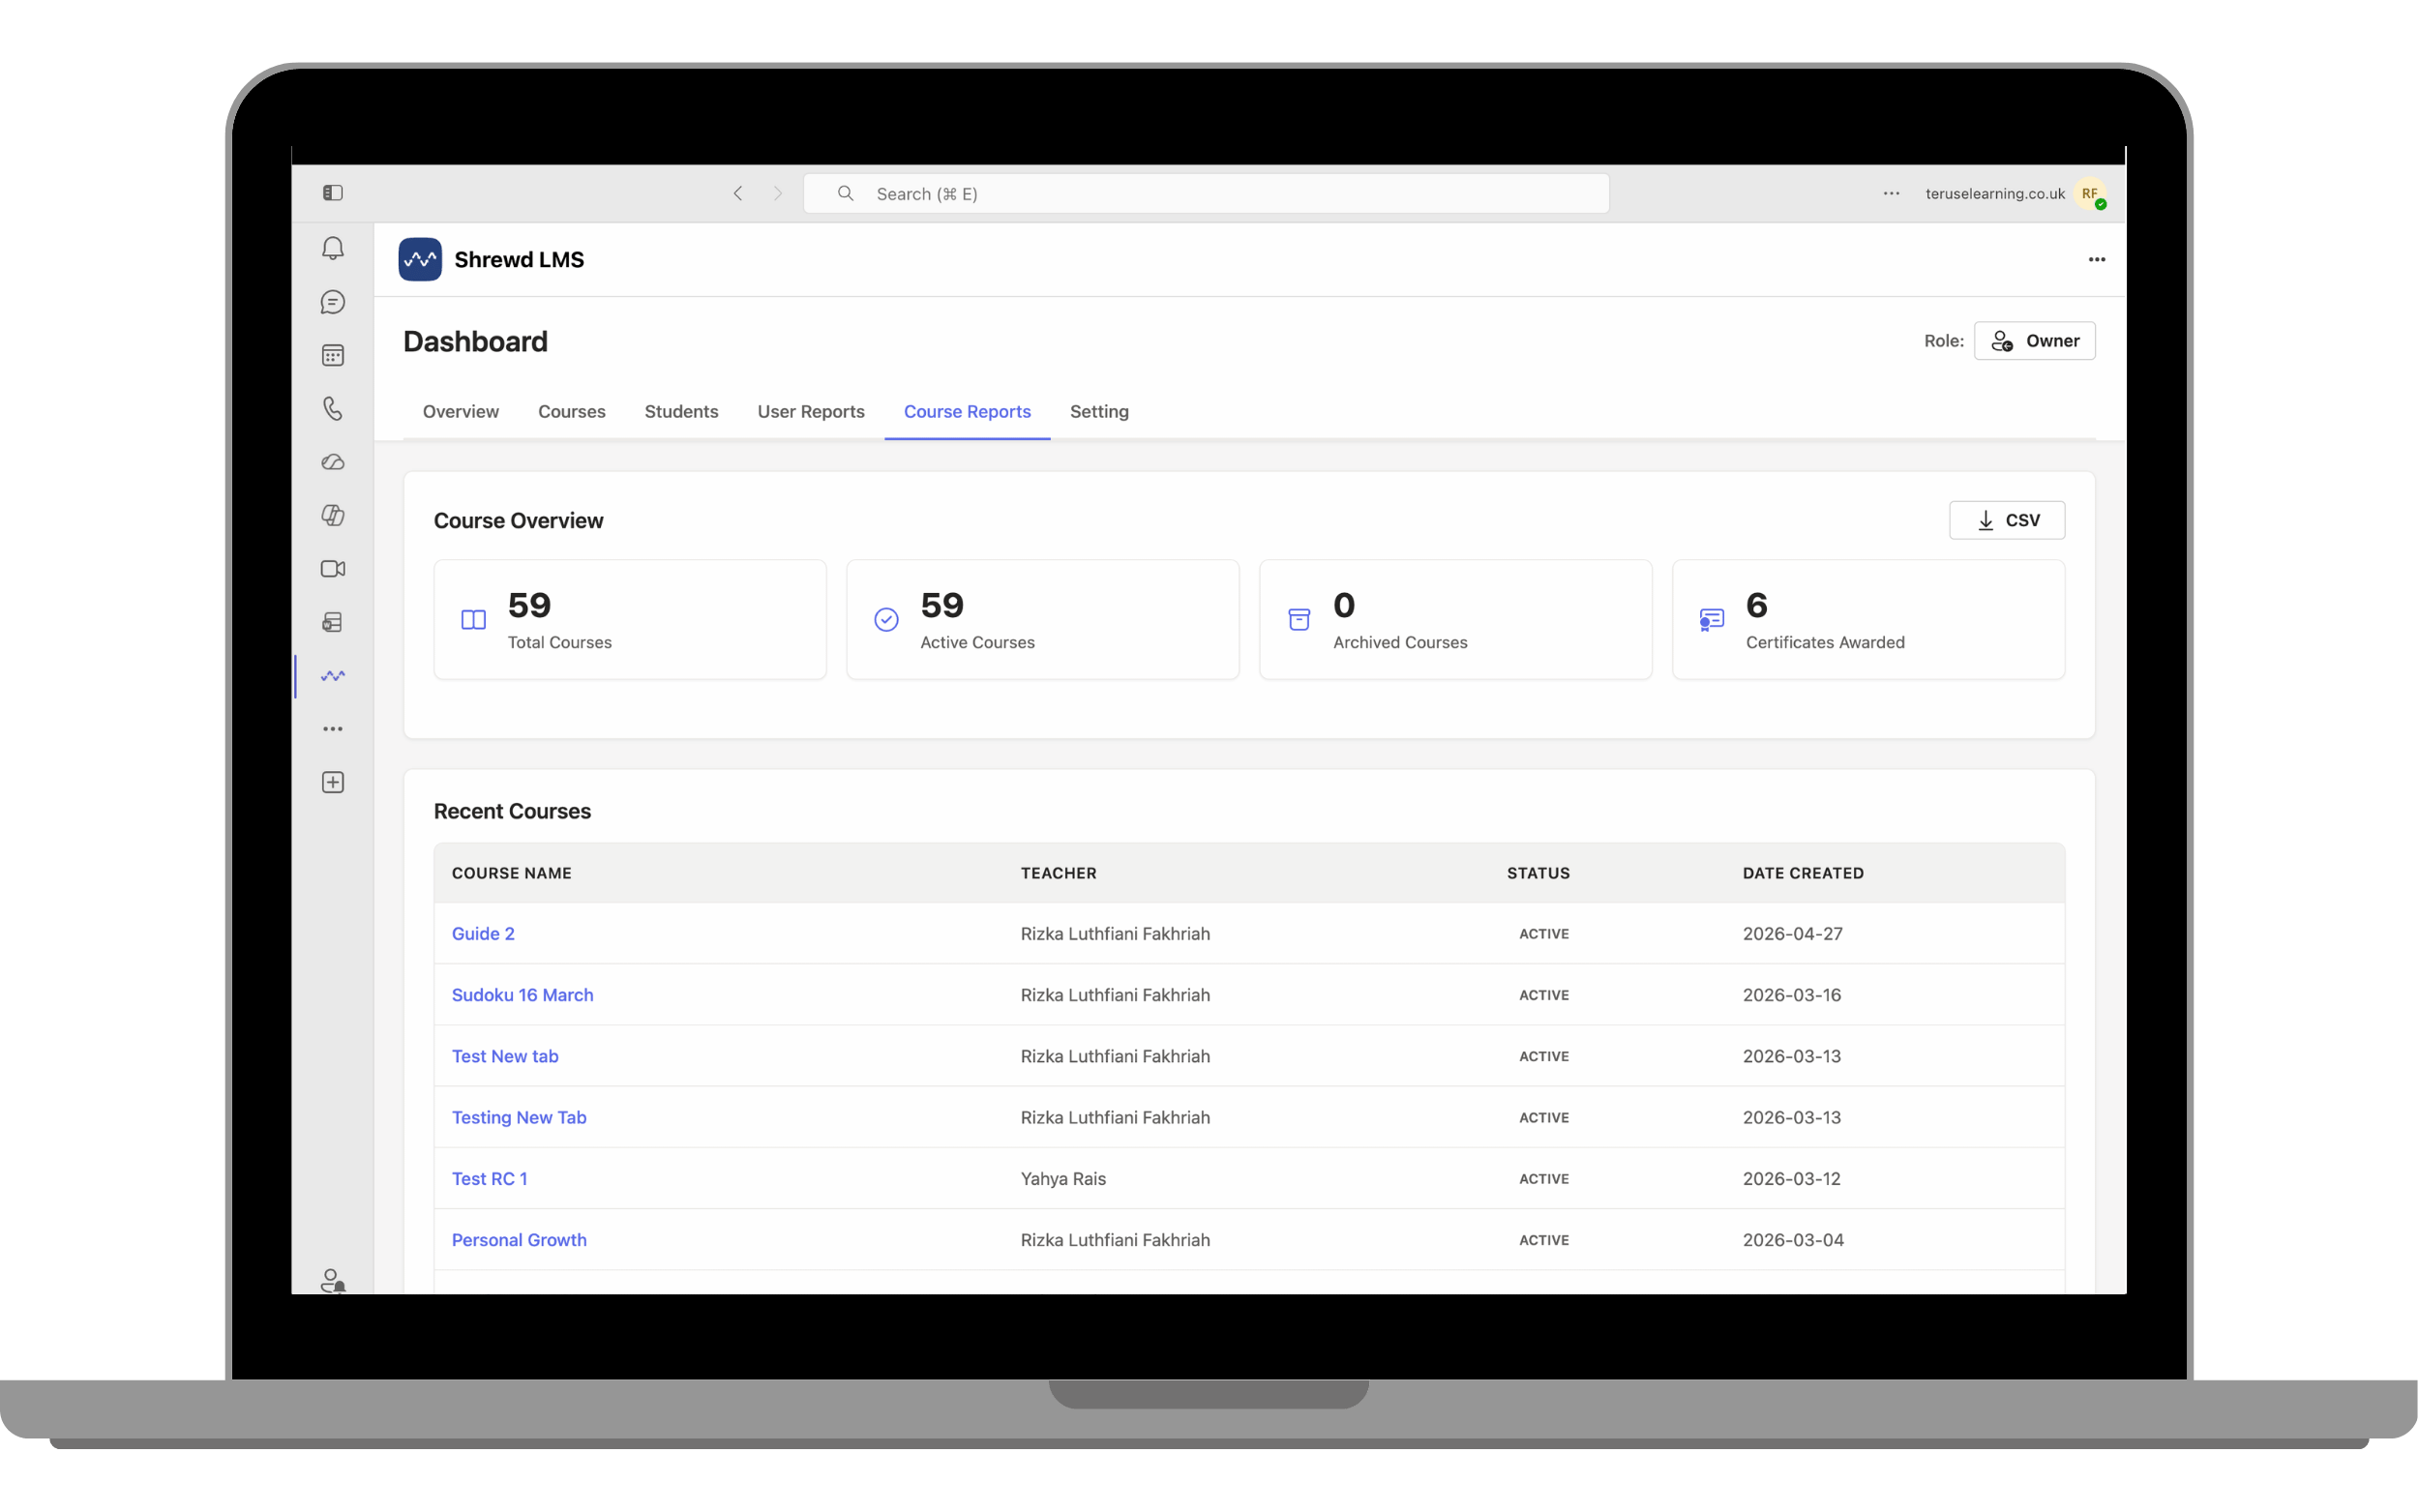Switch to the Students tab

pyautogui.click(x=681, y=411)
